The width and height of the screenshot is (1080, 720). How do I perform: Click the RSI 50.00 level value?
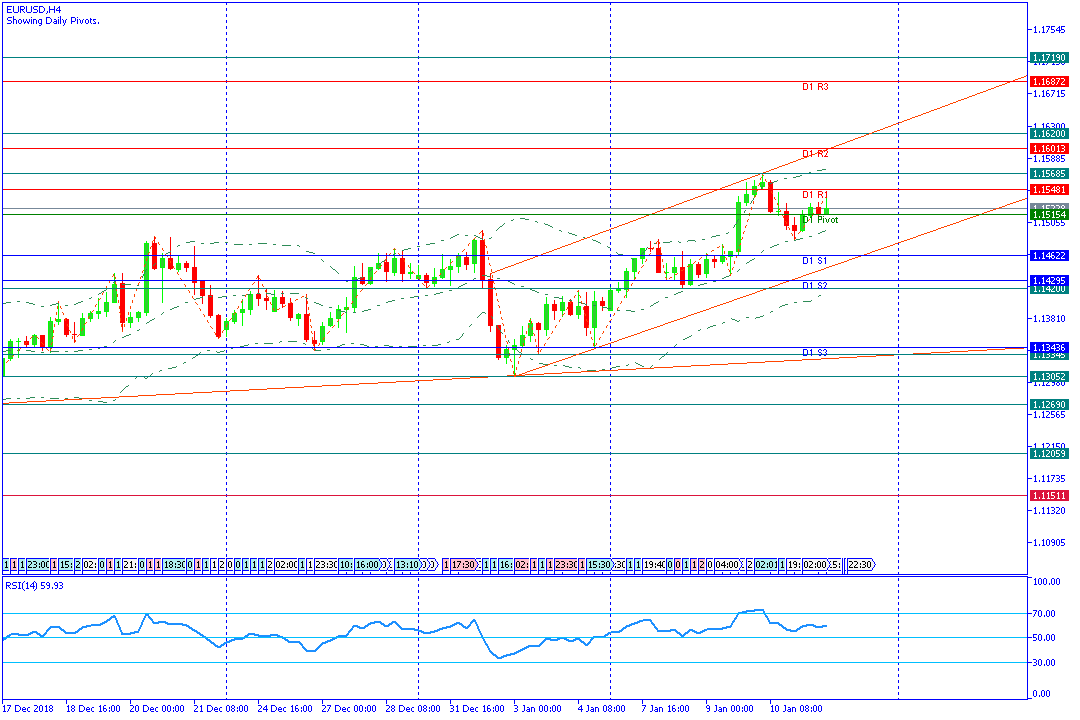point(1045,638)
